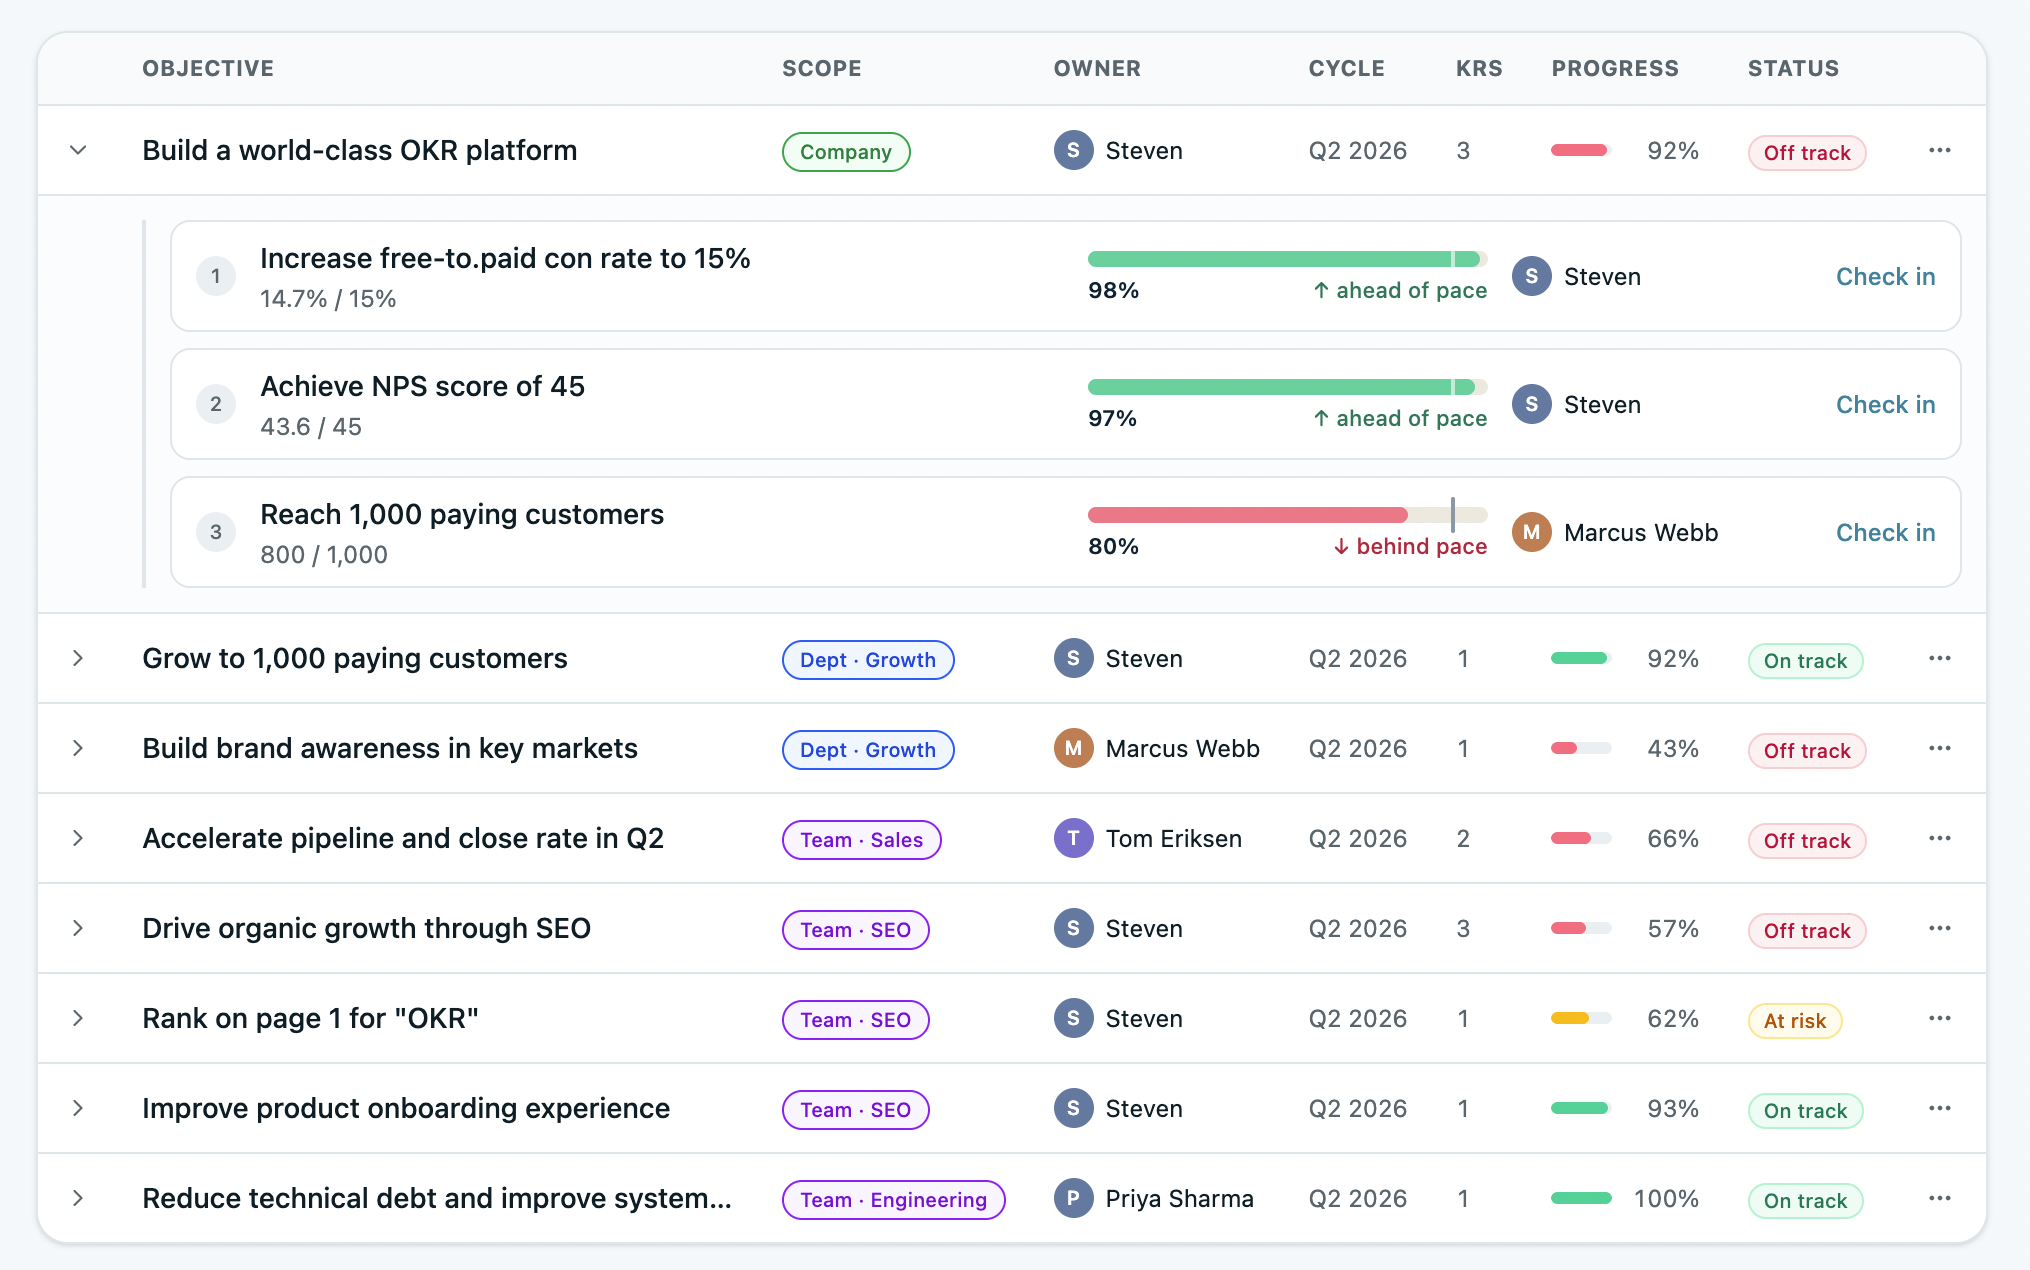Click Steven's avatar on free-to-paid key result
Screen dimensions: 2030x1270
pyautogui.click(x=1531, y=277)
